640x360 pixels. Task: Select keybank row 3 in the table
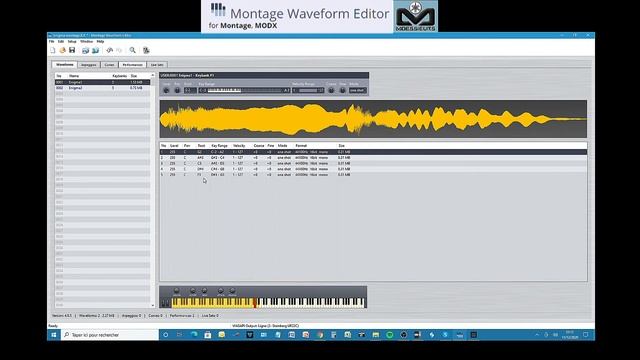tap(373, 163)
